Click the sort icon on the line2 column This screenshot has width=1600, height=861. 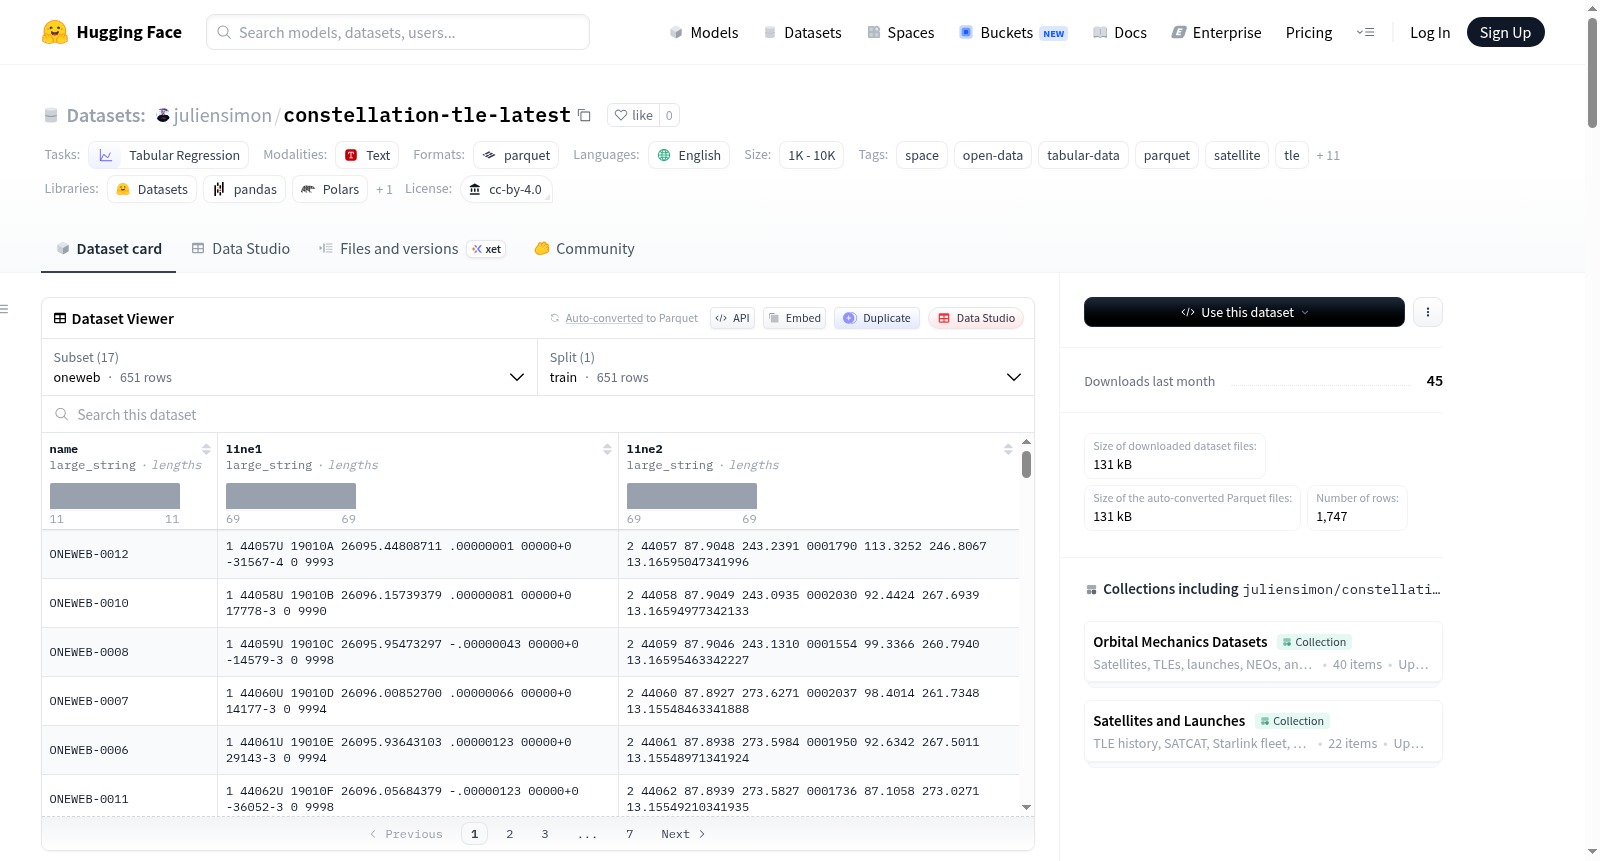1008,449
